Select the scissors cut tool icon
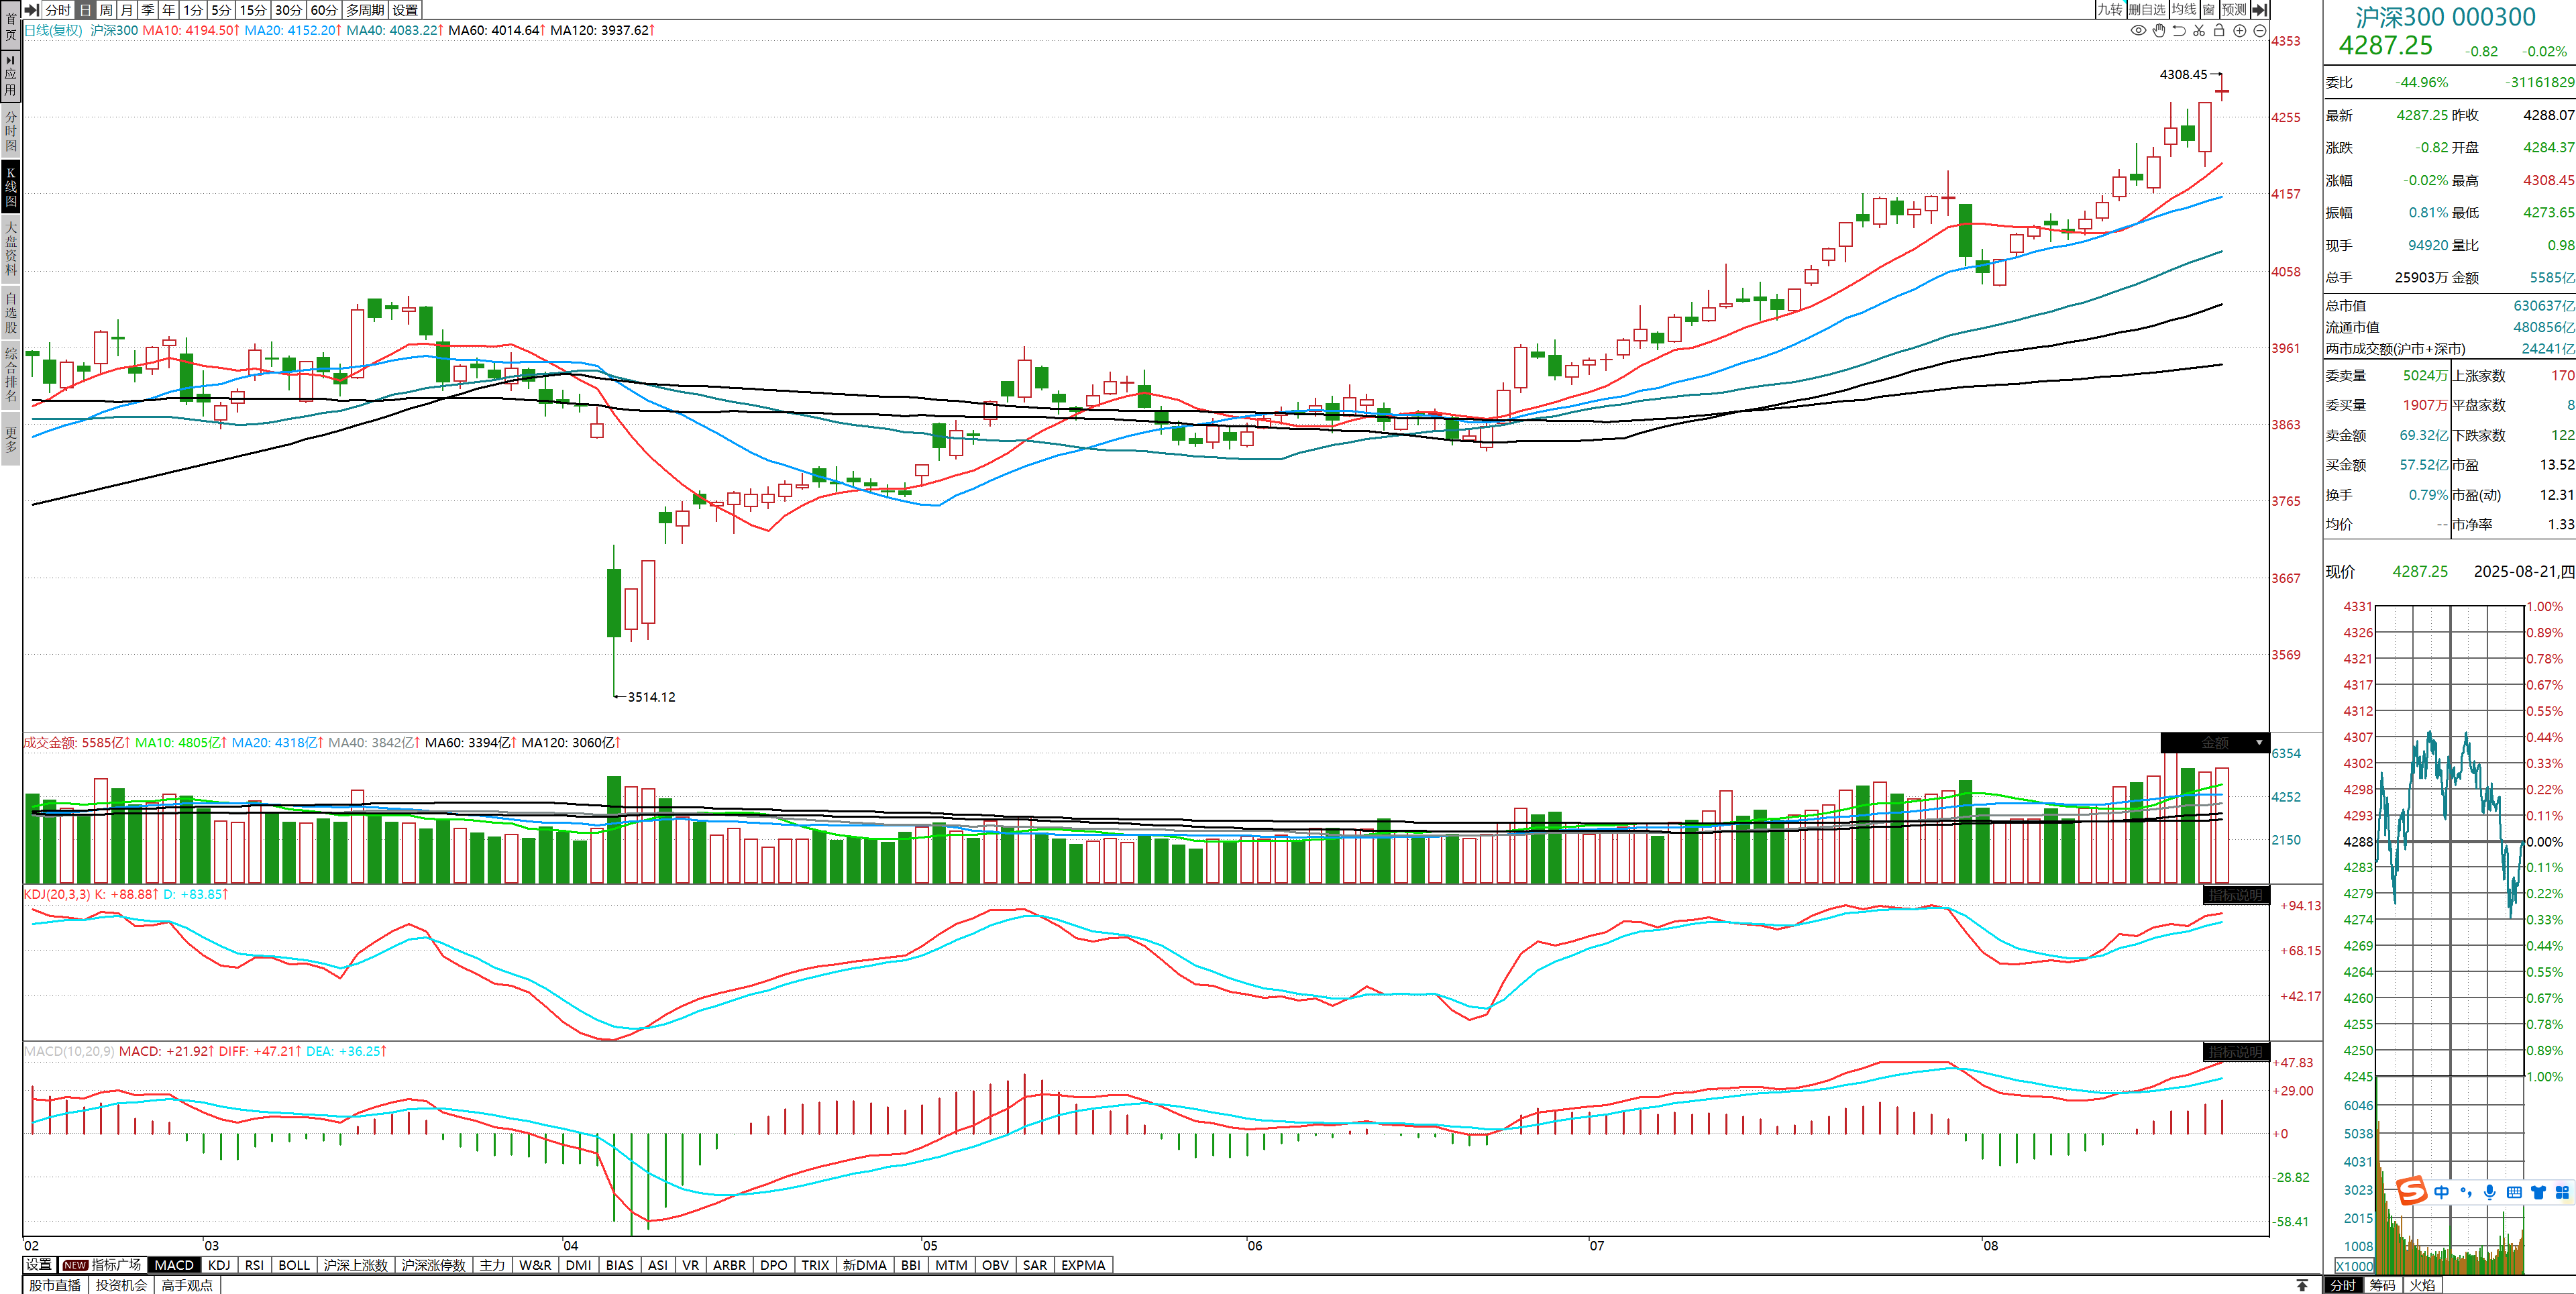 pyautogui.click(x=2199, y=30)
